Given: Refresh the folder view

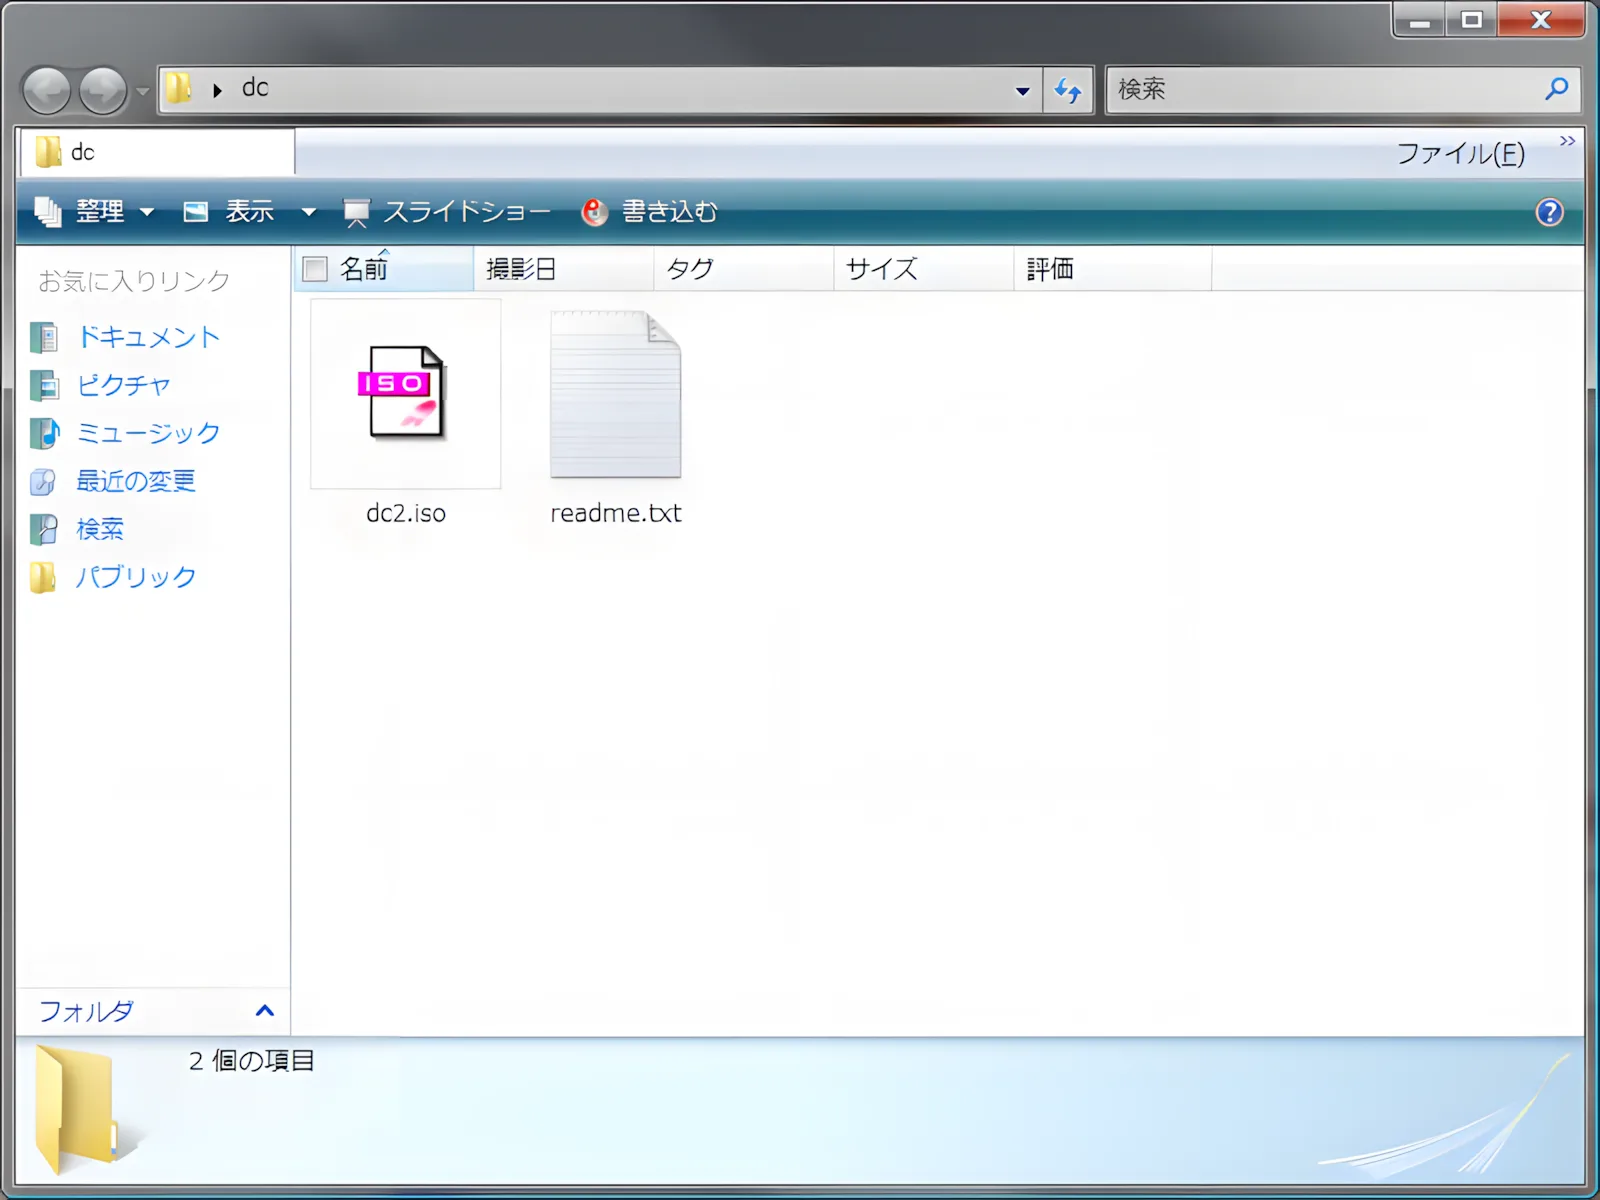Looking at the screenshot, I should pyautogui.click(x=1068, y=90).
